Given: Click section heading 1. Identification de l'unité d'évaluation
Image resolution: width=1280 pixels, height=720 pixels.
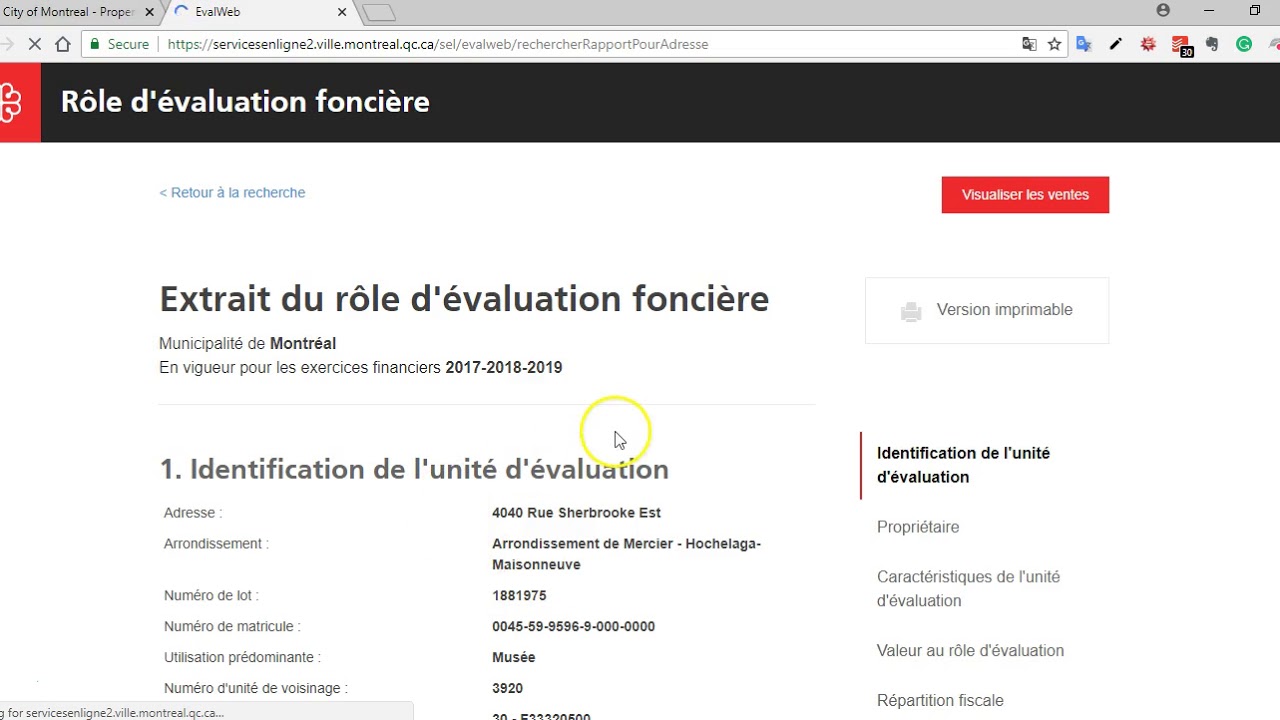Looking at the screenshot, I should coord(414,469).
